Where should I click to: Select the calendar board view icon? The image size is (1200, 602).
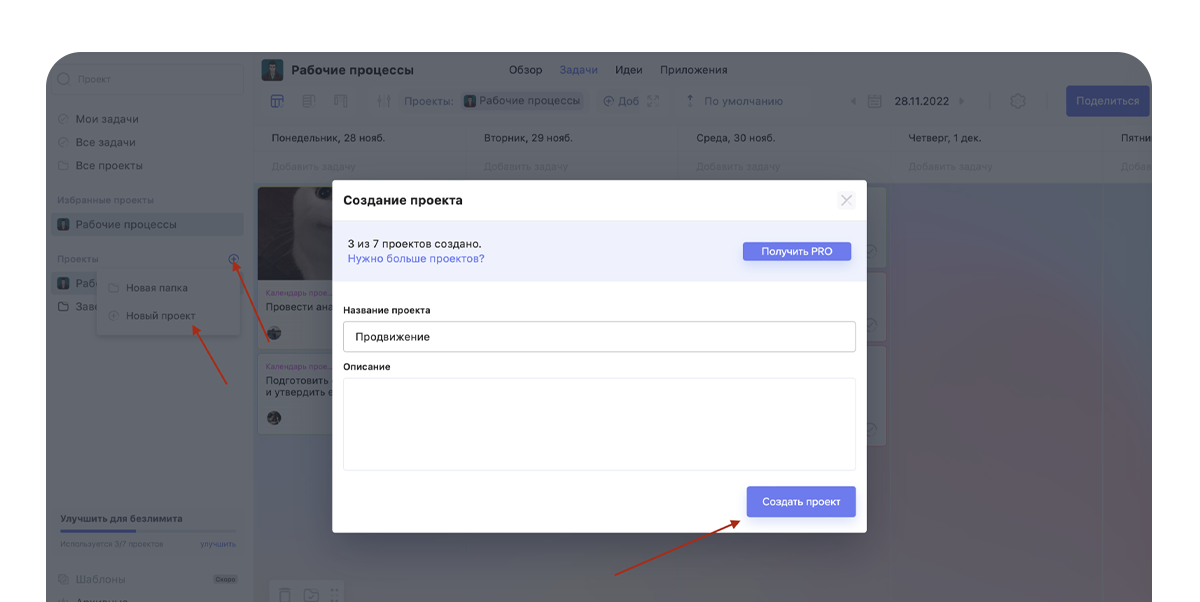click(x=277, y=101)
